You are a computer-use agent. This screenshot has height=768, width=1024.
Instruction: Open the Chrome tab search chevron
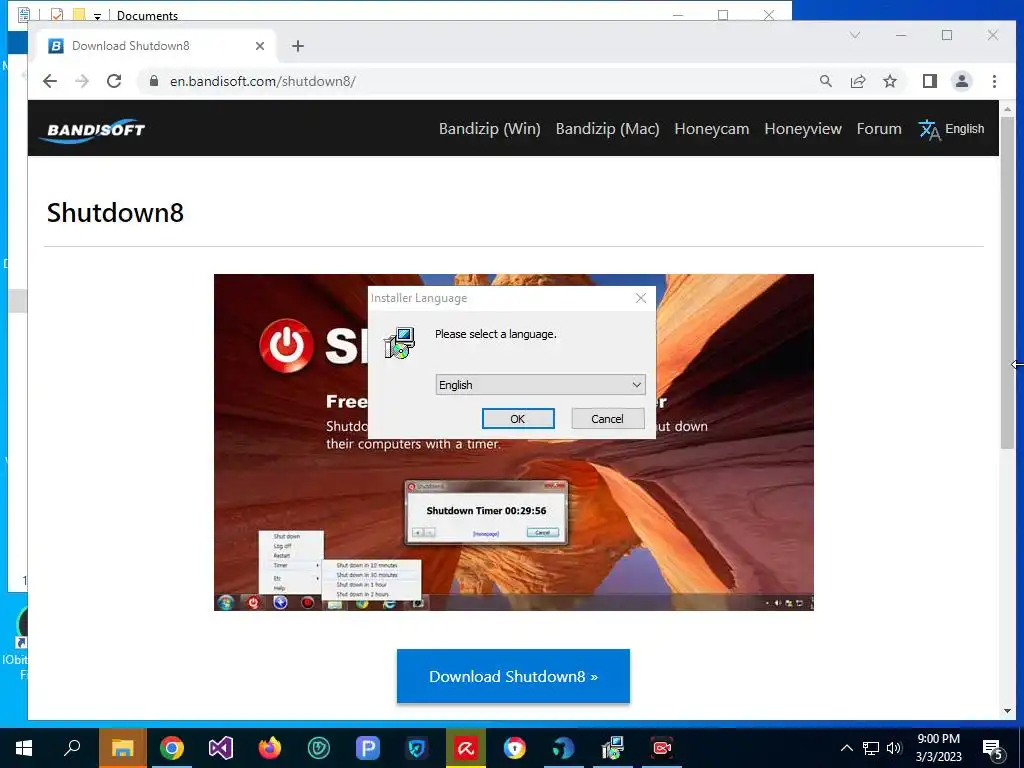(855, 35)
